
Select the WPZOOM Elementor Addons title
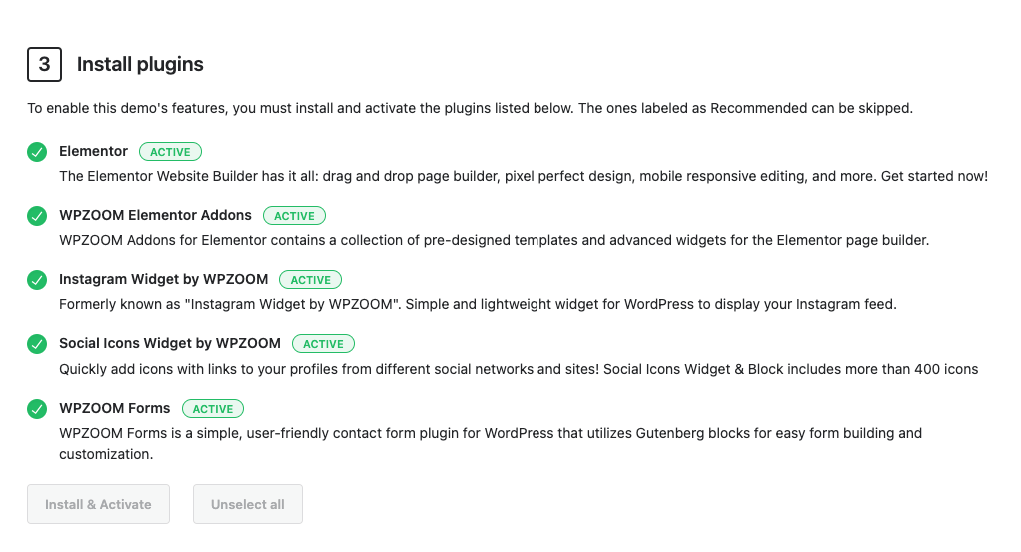click(156, 215)
